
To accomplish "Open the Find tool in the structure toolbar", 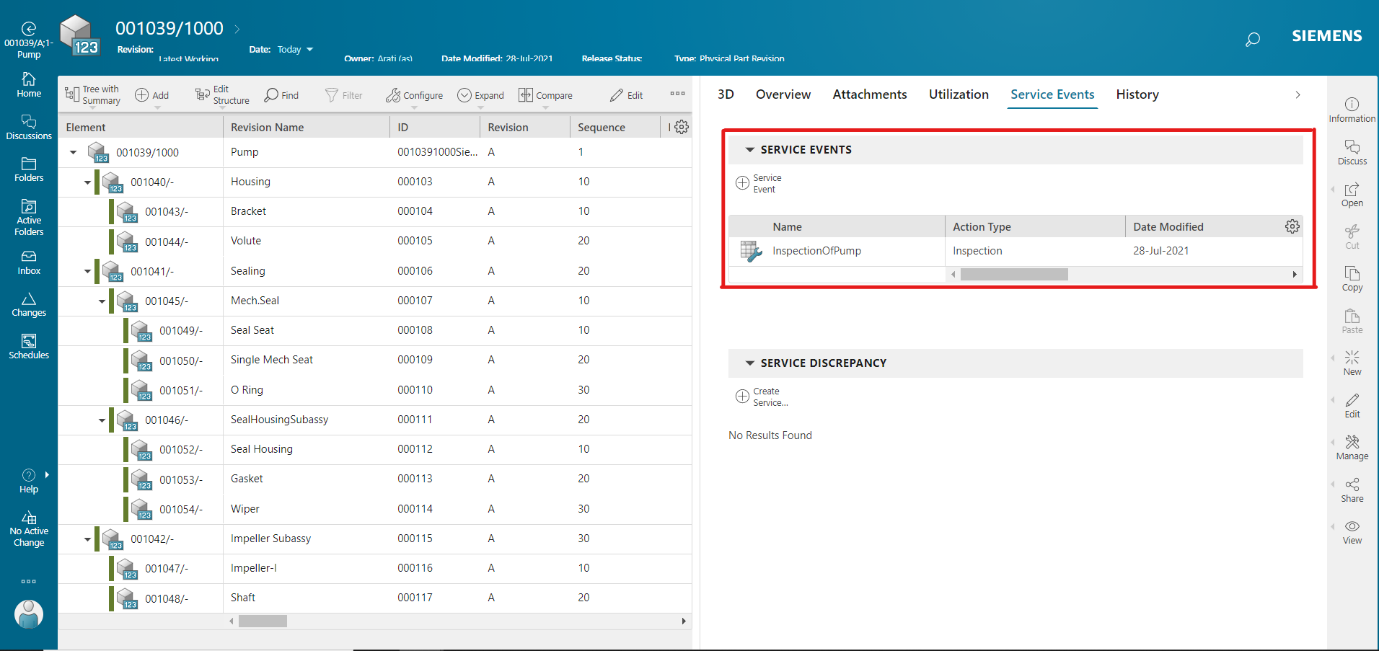I will pos(282,95).
